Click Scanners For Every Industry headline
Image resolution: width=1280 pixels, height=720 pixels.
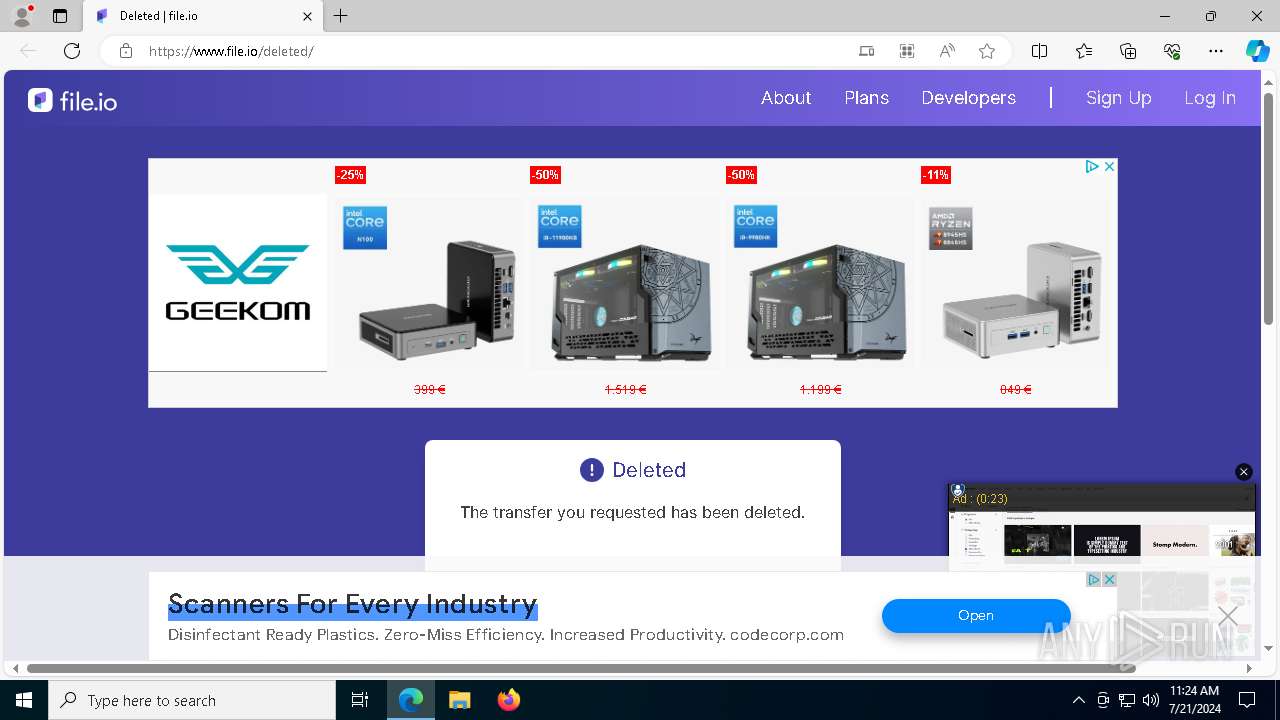coord(352,604)
